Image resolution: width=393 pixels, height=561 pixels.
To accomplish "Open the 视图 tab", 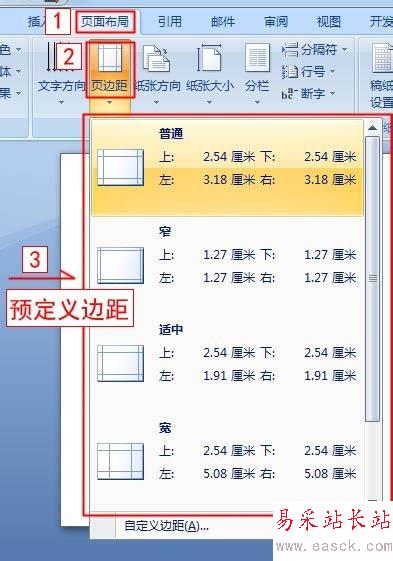I will coord(329,22).
